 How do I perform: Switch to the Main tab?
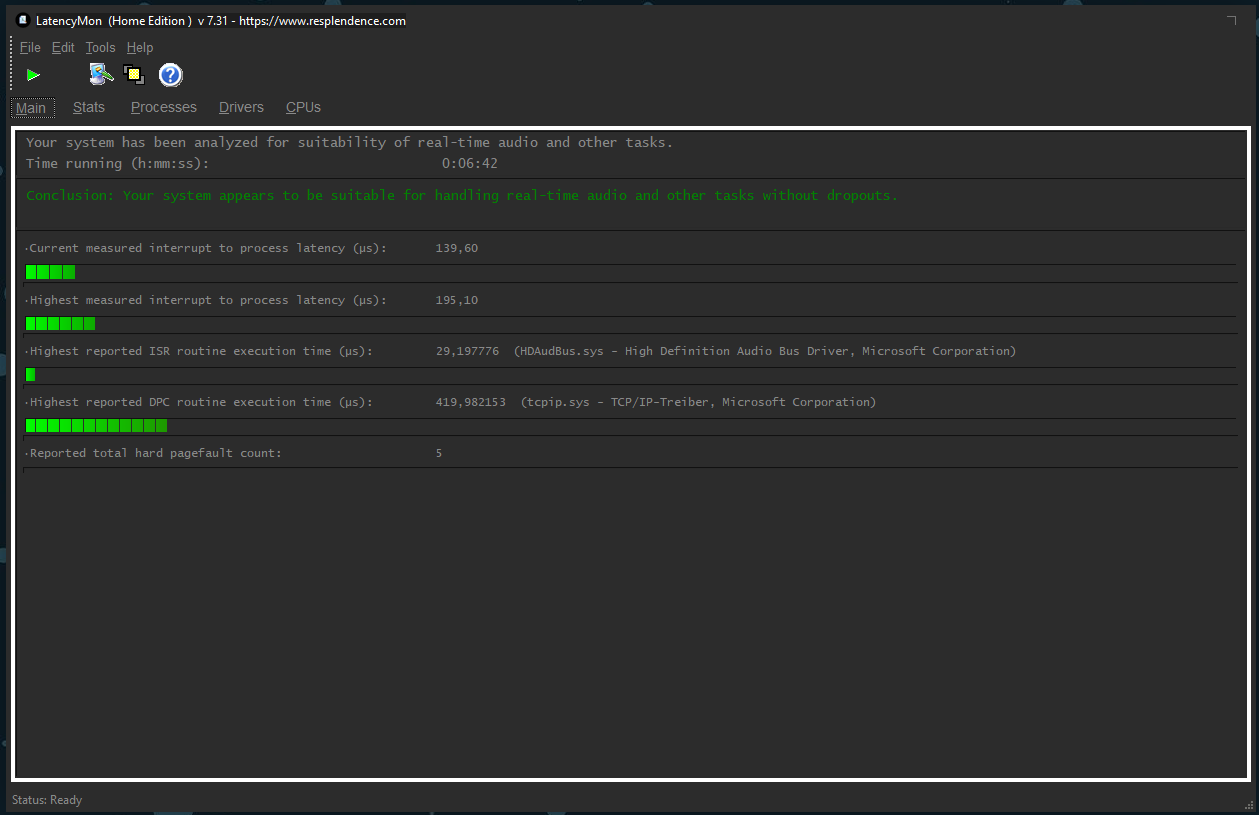click(x=31, y=108)
